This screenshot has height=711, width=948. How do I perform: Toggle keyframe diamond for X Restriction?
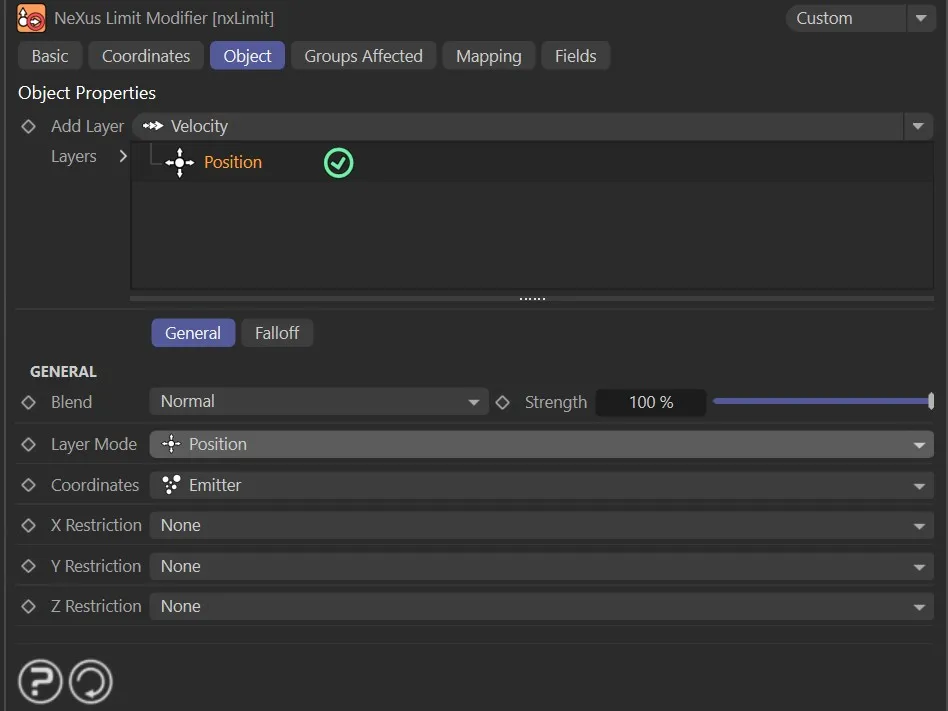point(29,525)
